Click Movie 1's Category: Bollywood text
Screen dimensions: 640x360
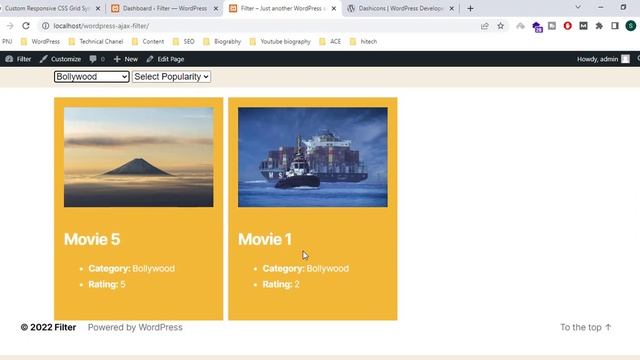306,269
